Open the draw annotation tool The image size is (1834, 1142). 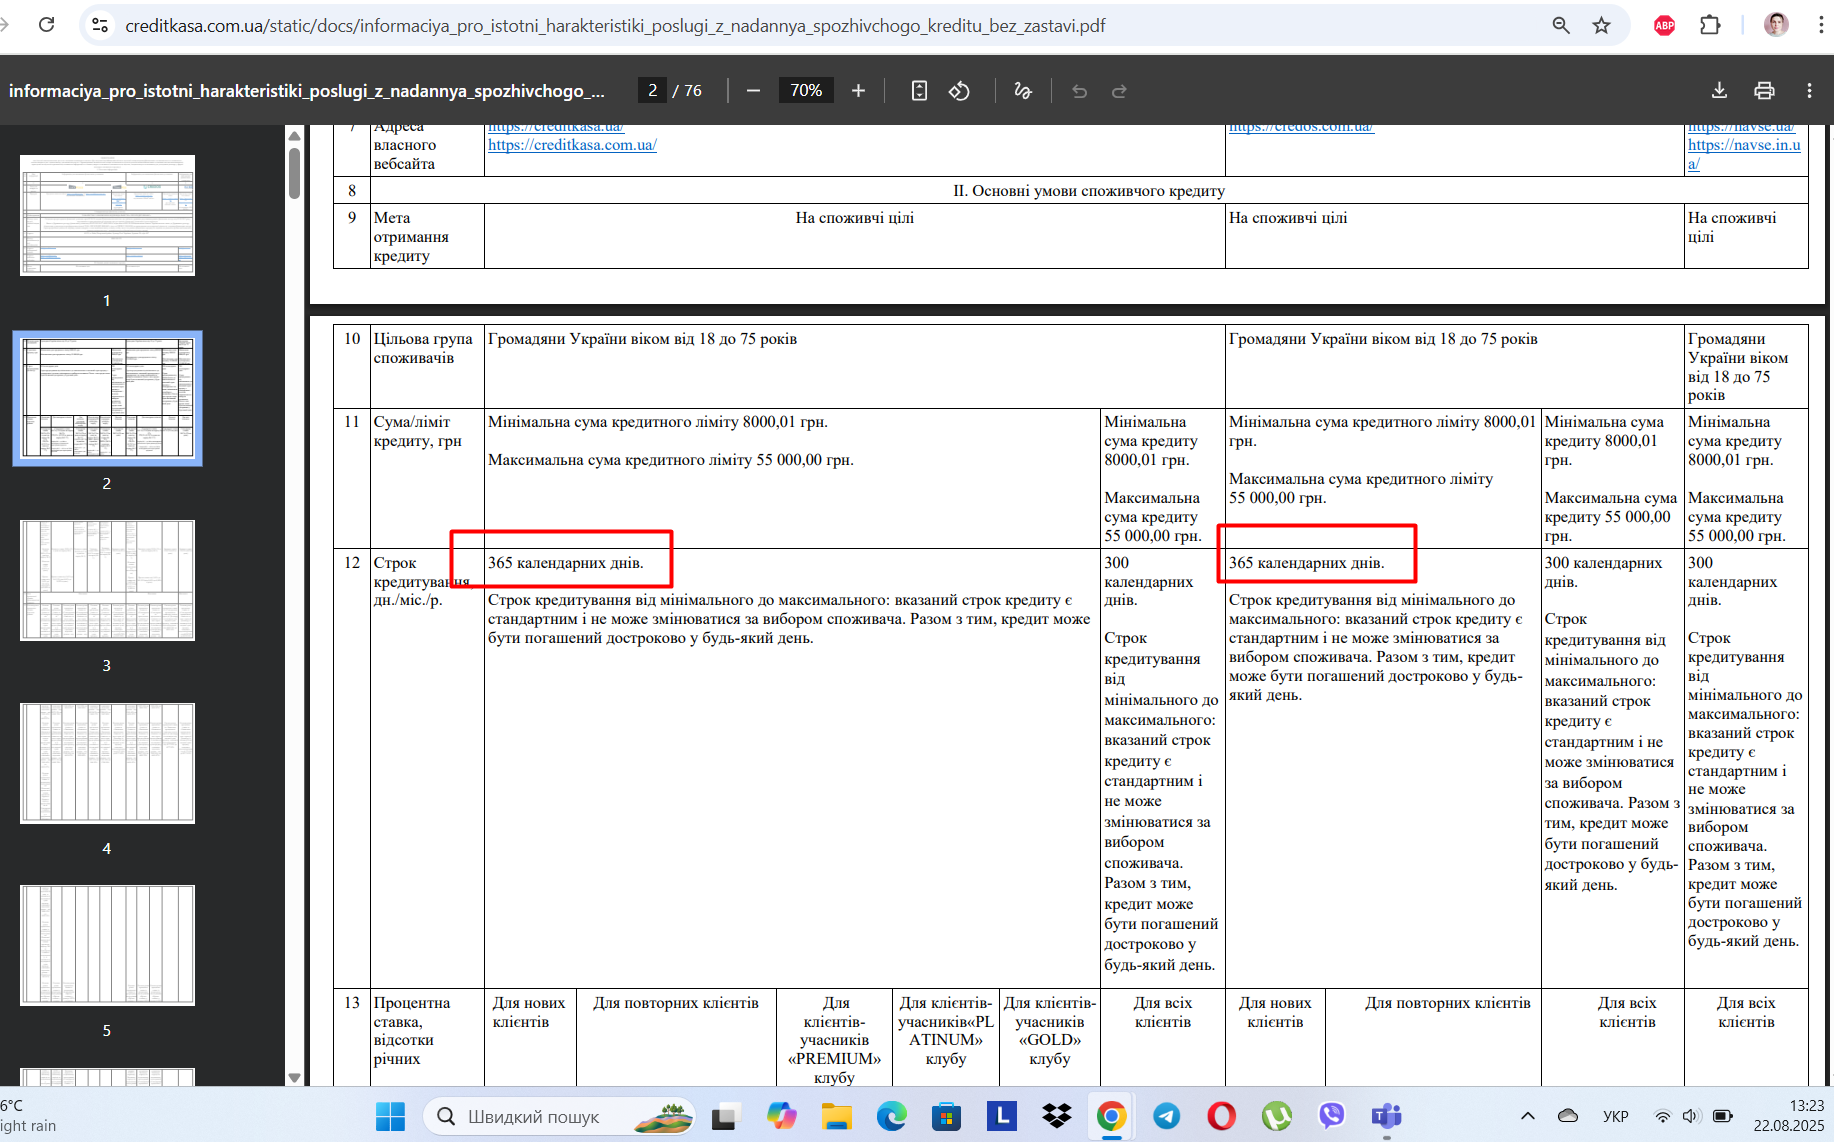coord(1022,91)
